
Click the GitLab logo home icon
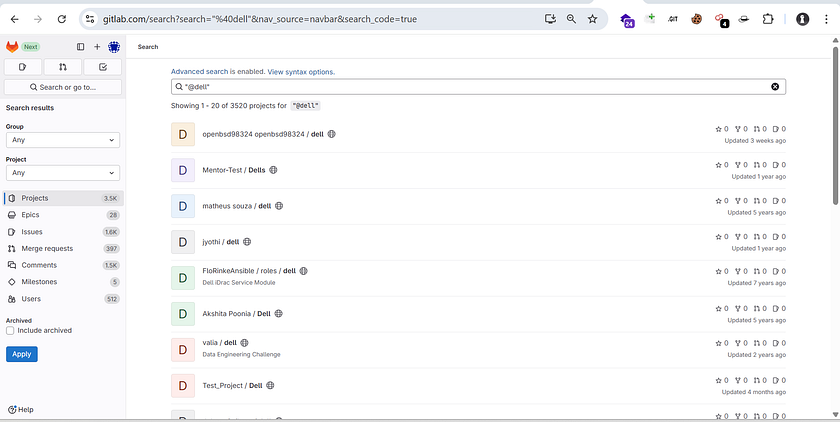click(x=12, y=47)
